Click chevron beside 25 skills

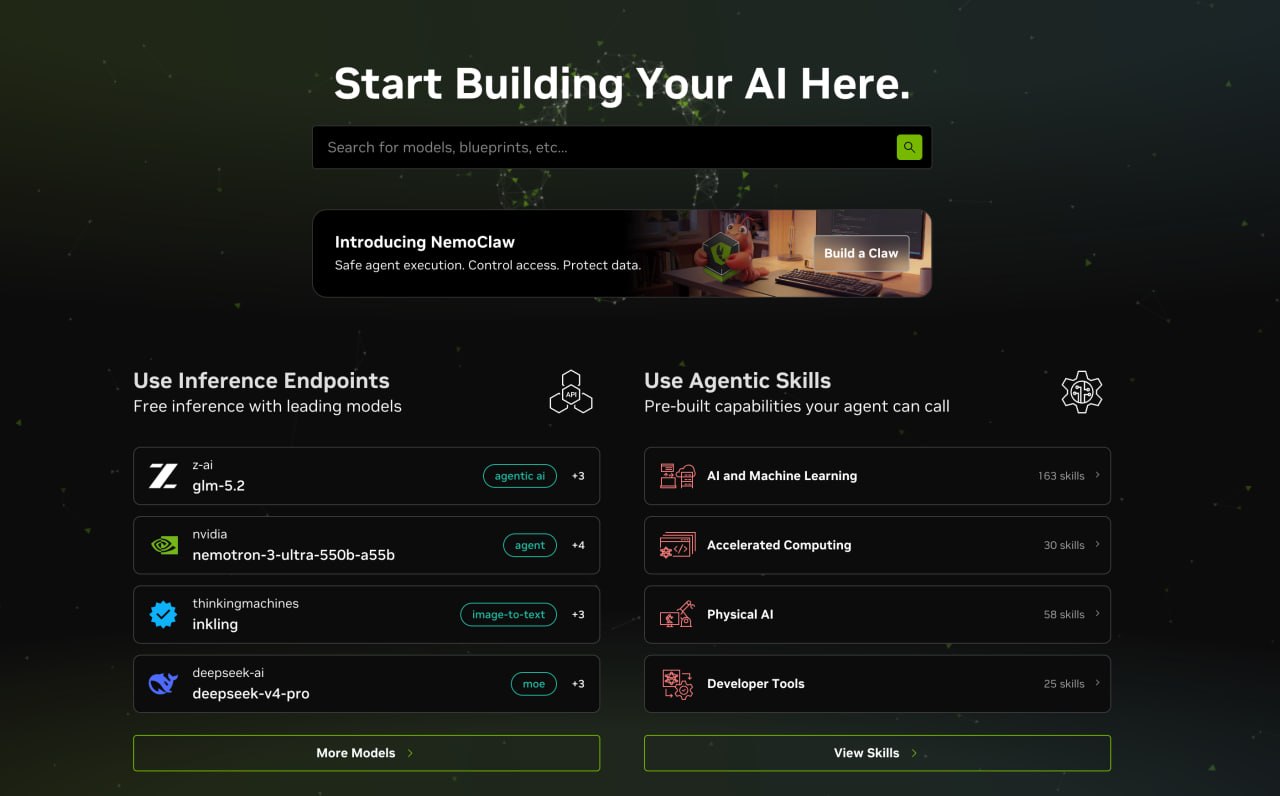tap(1097, 682)
